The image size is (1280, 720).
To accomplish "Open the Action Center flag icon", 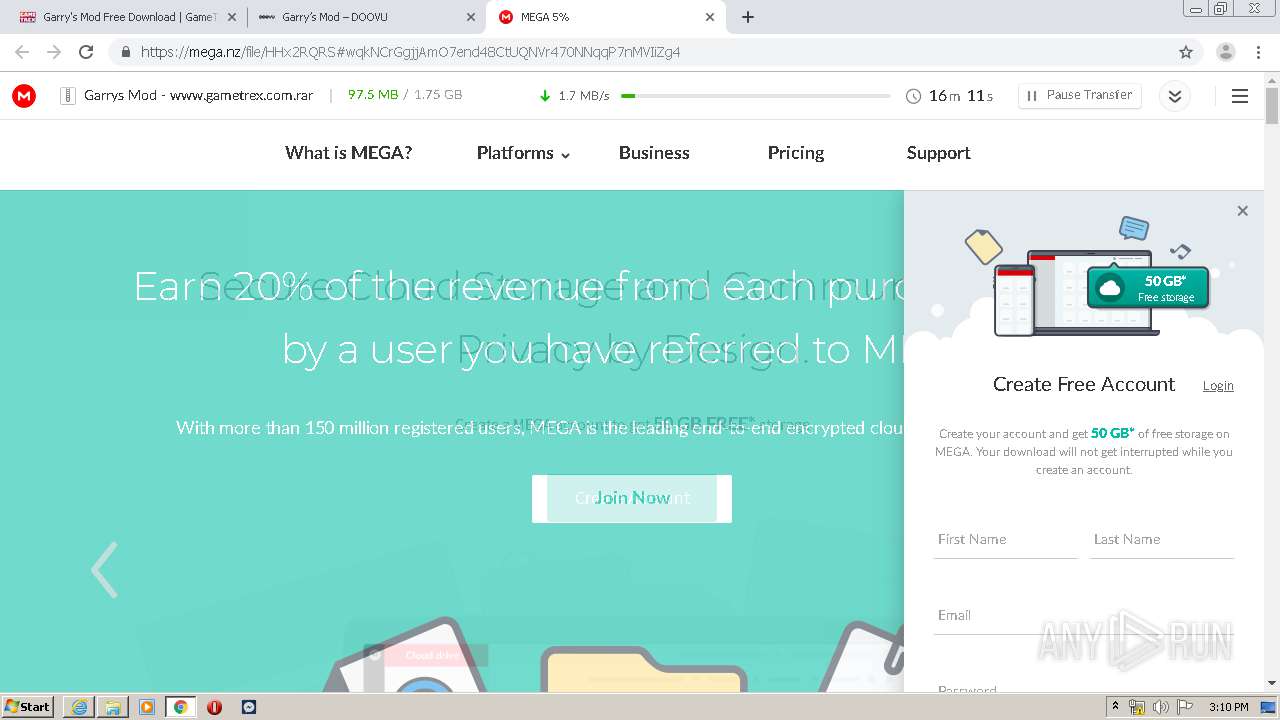I will point(1183,706).
